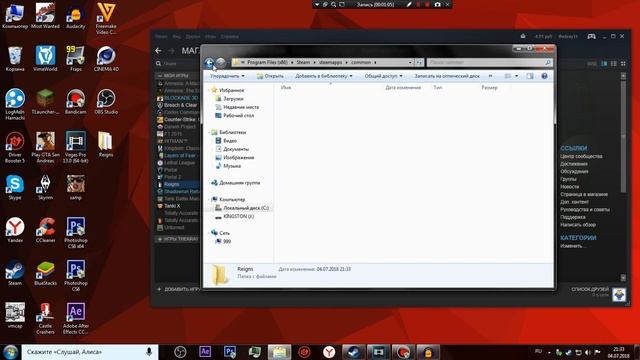
Task: Open the Видео library
Action: 230,141
